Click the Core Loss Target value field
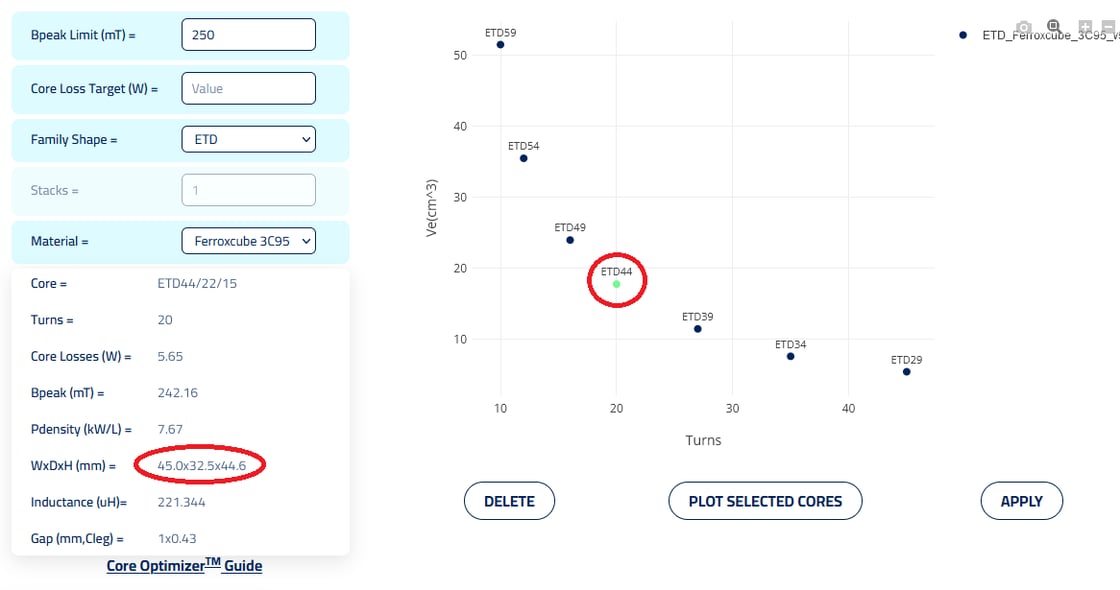The height and width of the screenshot is (590, 1120). [249, 89]
